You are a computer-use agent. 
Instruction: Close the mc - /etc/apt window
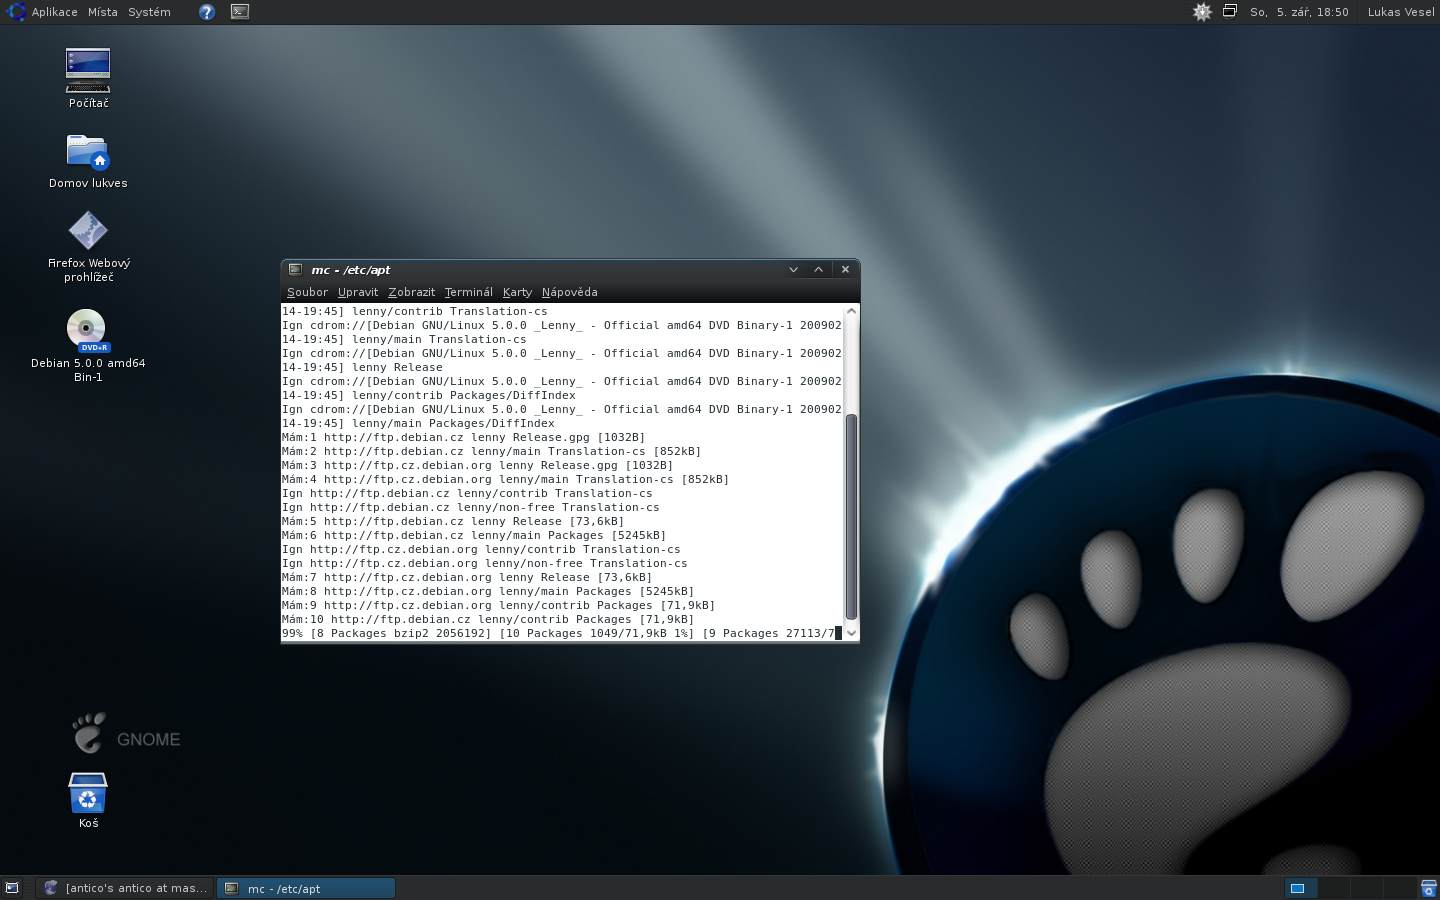[x=845, y=269]
